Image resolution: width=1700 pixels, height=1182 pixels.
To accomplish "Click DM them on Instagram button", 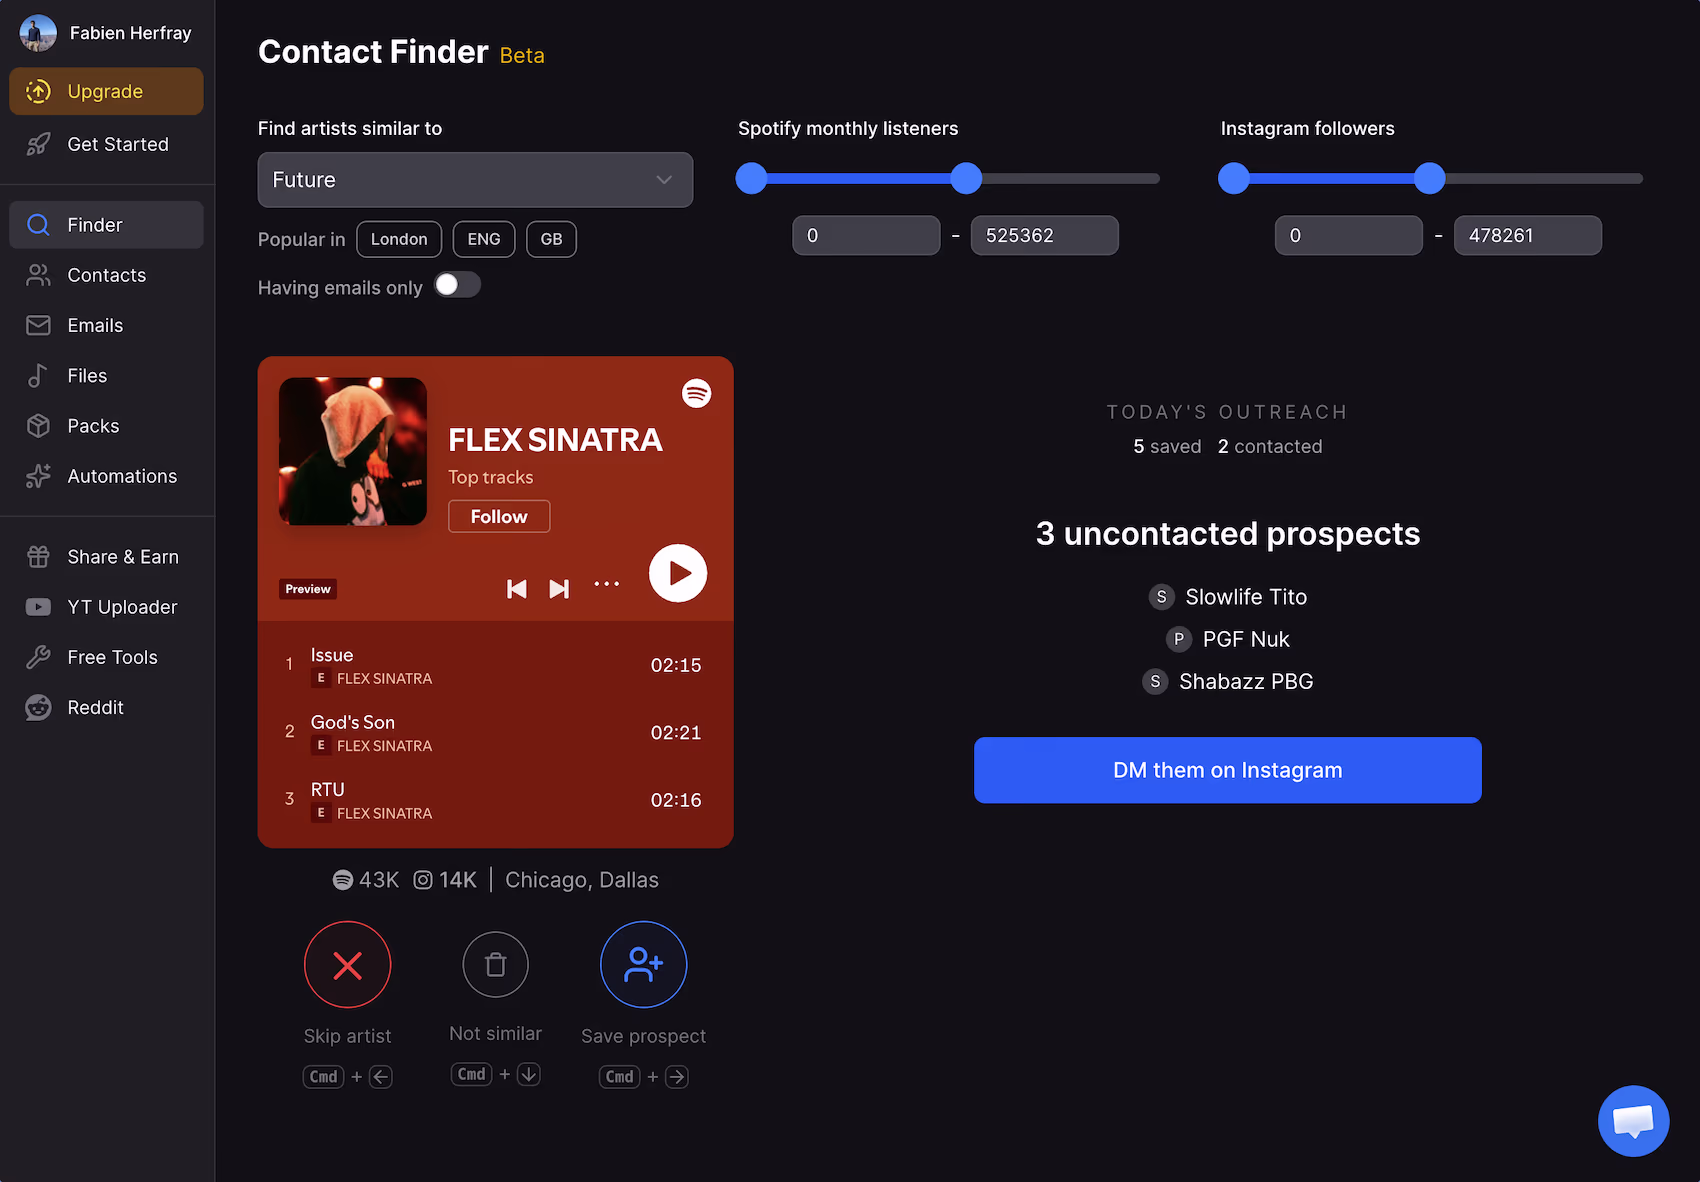I will 1228,770.
